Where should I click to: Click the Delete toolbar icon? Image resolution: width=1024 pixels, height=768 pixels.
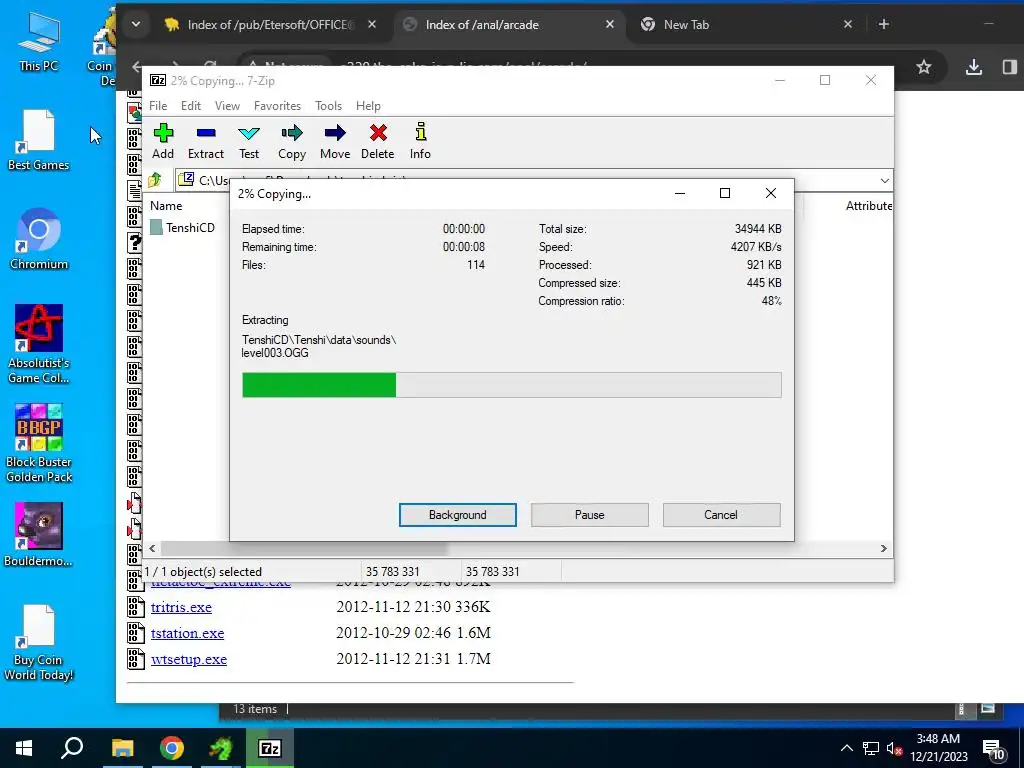(377, 141)
